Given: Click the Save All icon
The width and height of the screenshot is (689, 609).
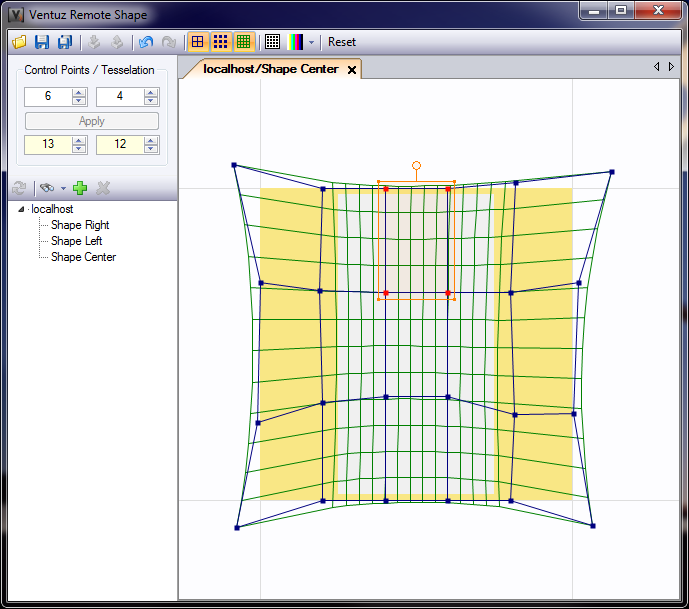Looking at the screenshot, I should tap(65, 42).
